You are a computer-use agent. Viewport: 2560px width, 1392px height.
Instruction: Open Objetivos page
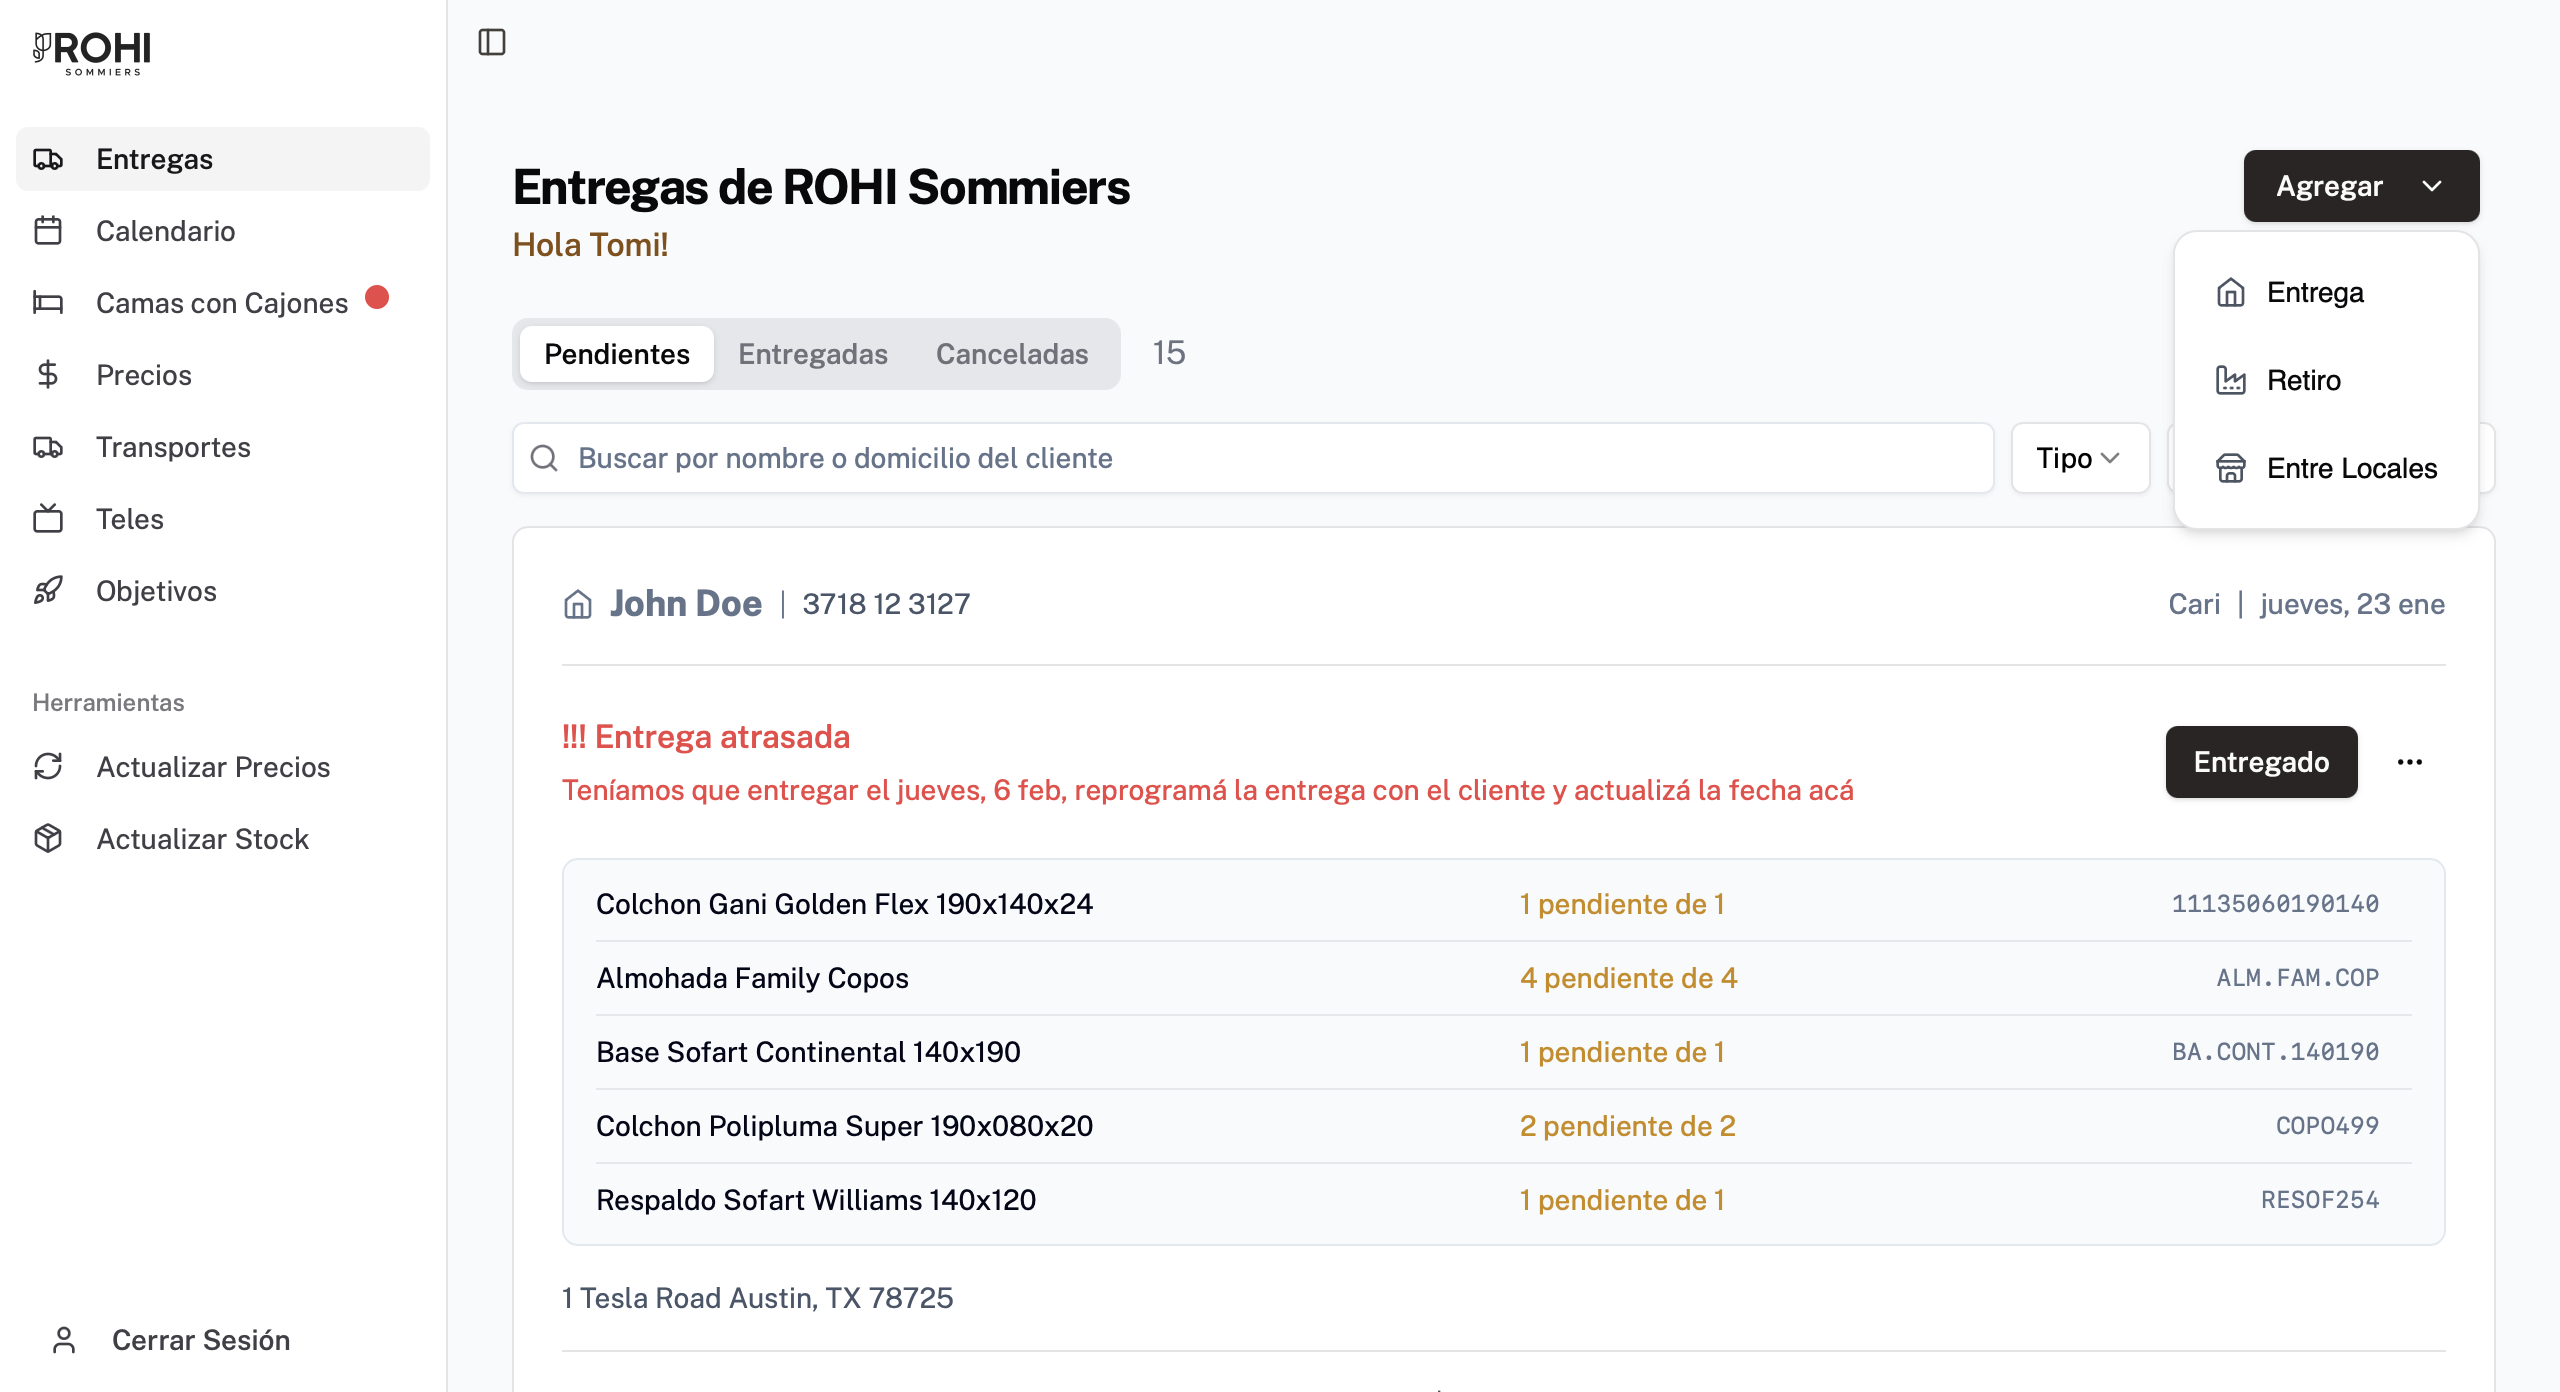point(223,591)
